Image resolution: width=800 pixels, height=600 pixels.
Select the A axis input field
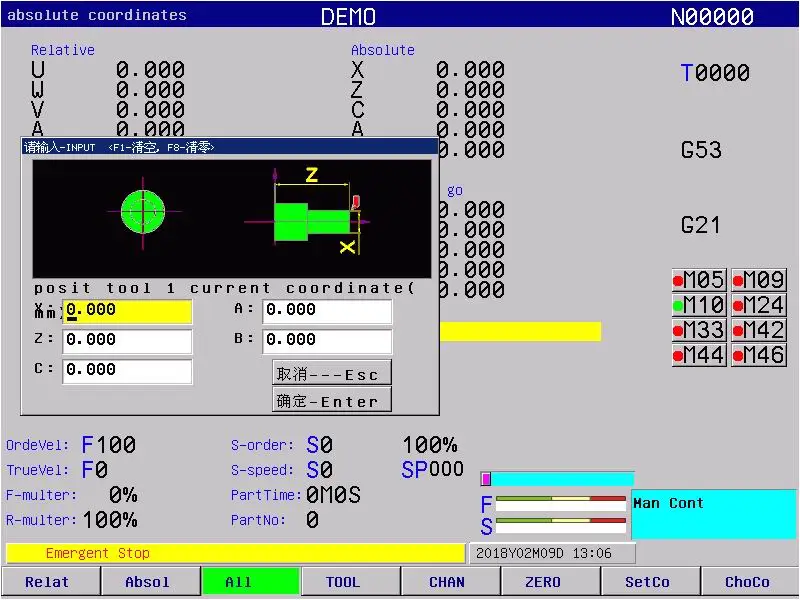coord(327,311)
